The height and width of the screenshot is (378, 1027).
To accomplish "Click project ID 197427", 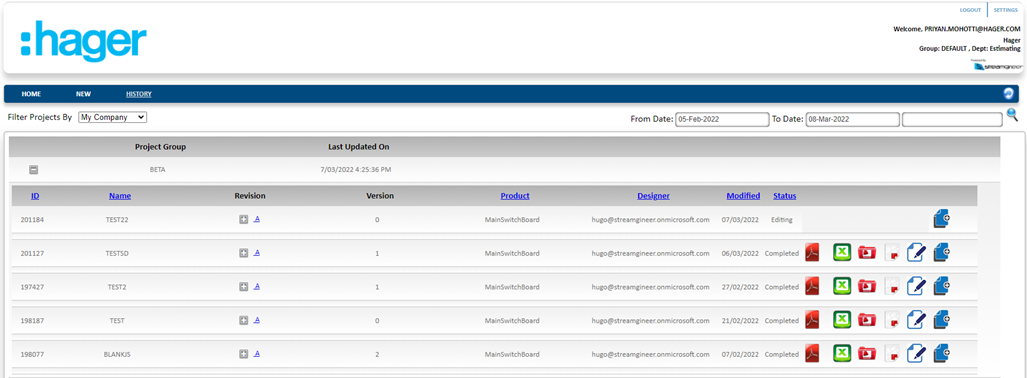I will pos(32,287).
